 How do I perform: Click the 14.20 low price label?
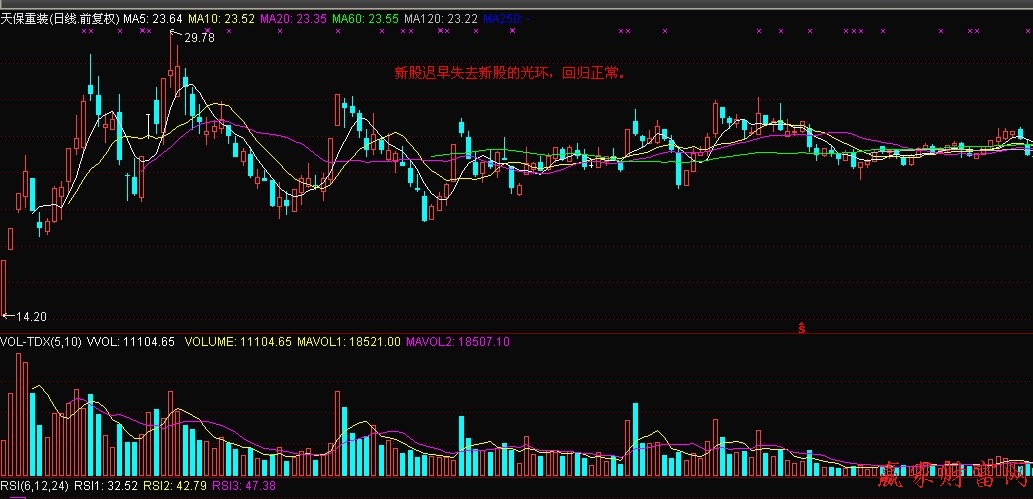(30, 316)
